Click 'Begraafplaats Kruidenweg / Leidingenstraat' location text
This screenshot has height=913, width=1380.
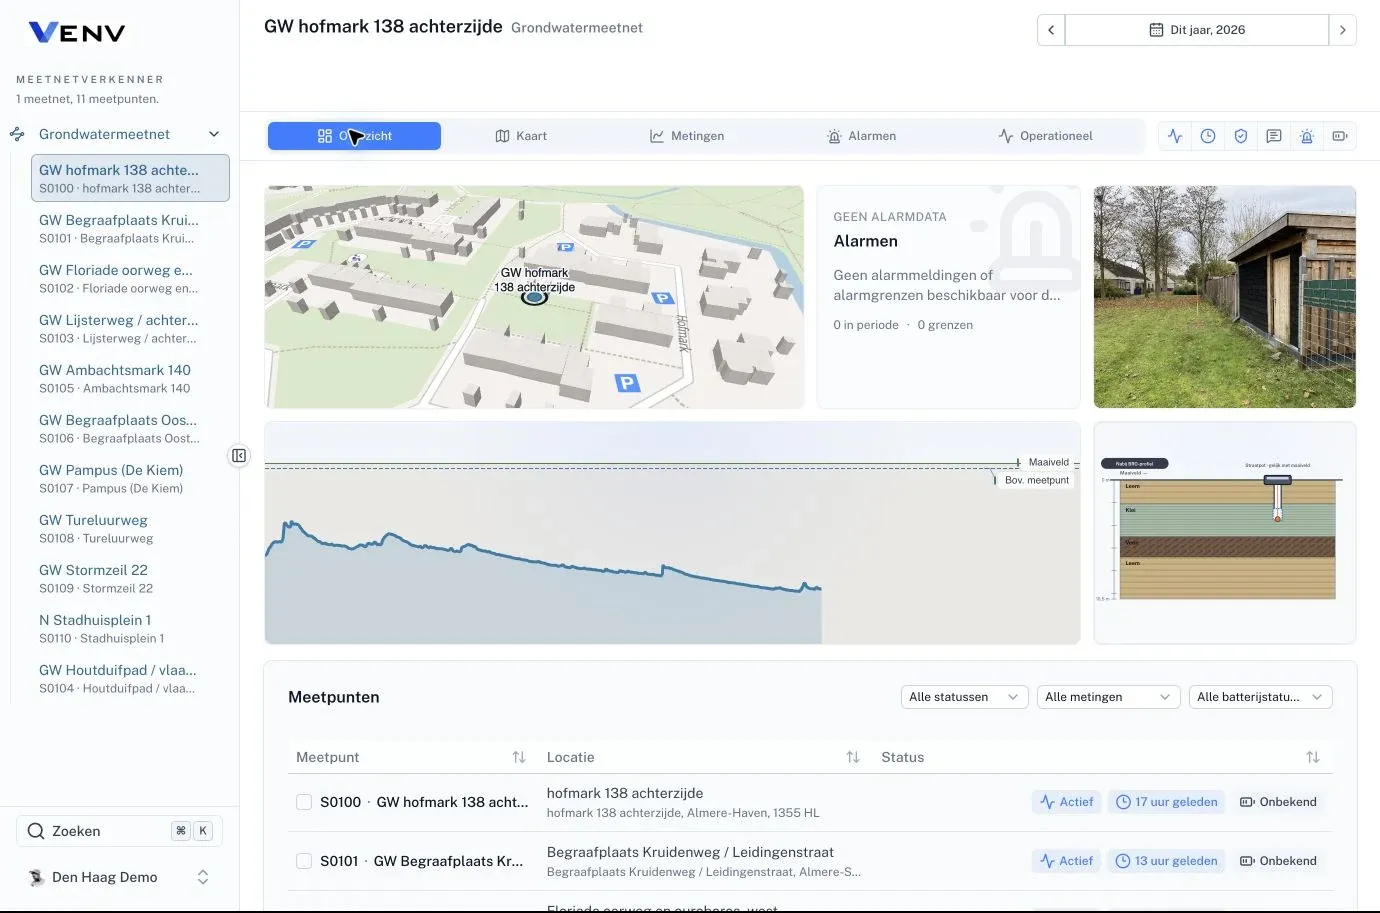[x=690, y=852]
